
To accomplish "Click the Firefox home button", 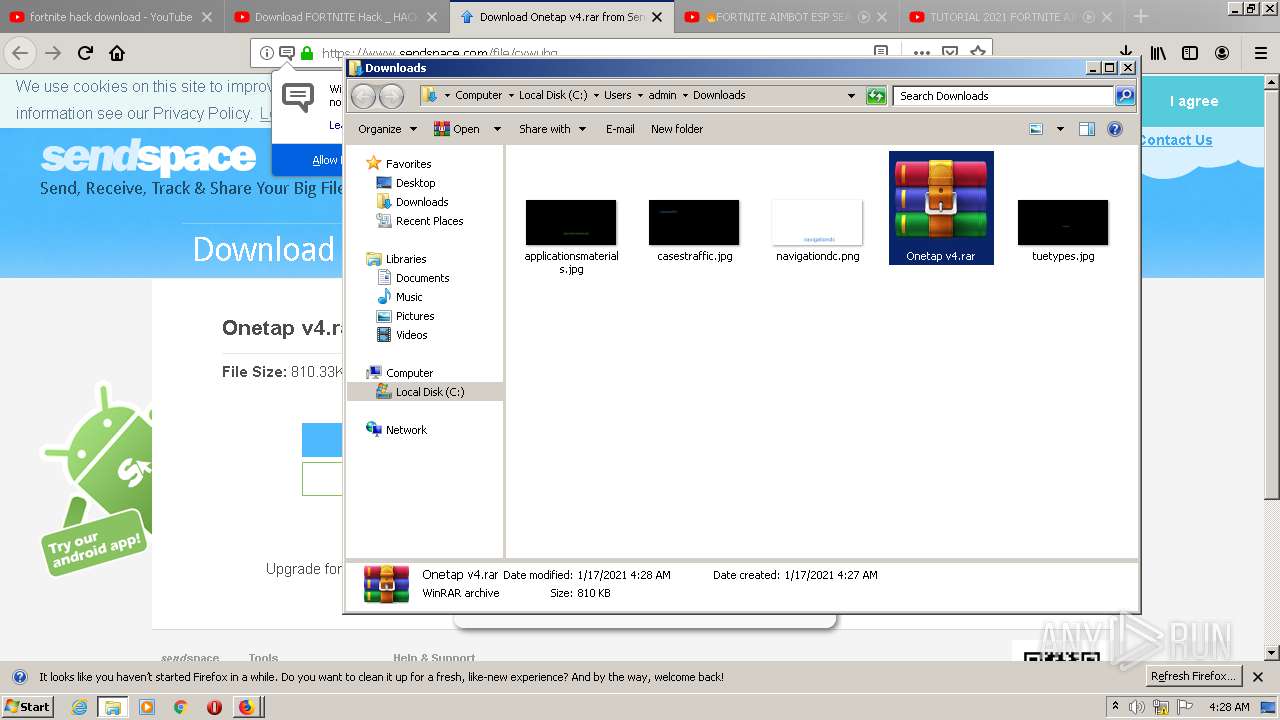I will (x=117, y=53).
